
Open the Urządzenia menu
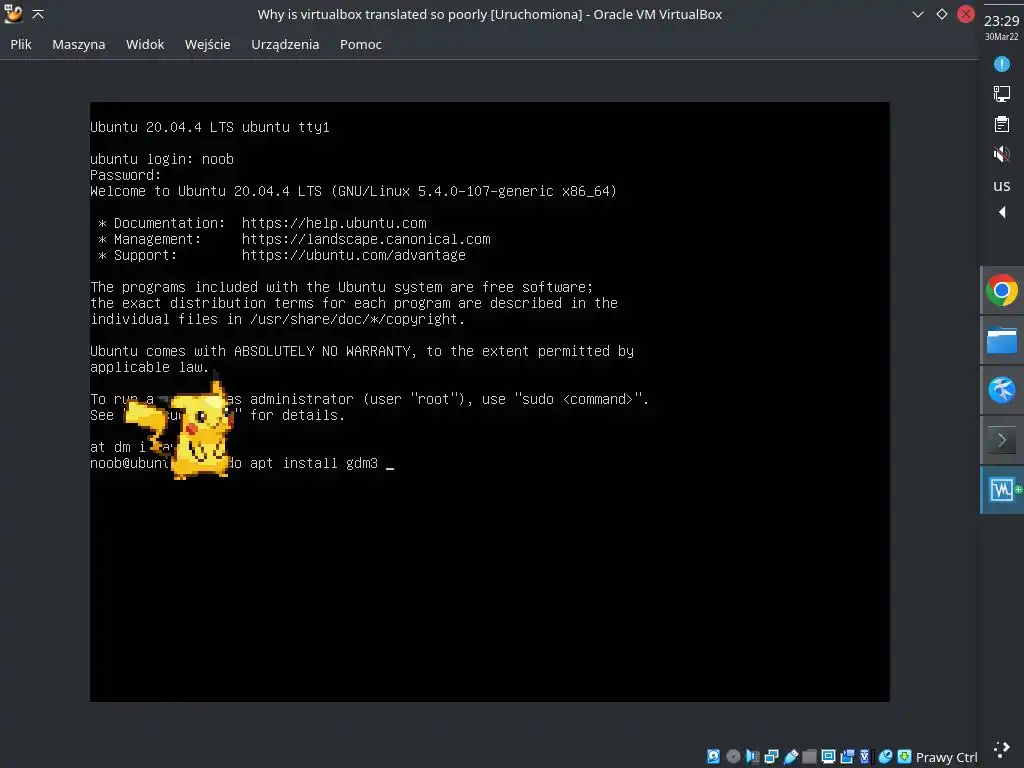pyautogui.click(x=285, y=44)
